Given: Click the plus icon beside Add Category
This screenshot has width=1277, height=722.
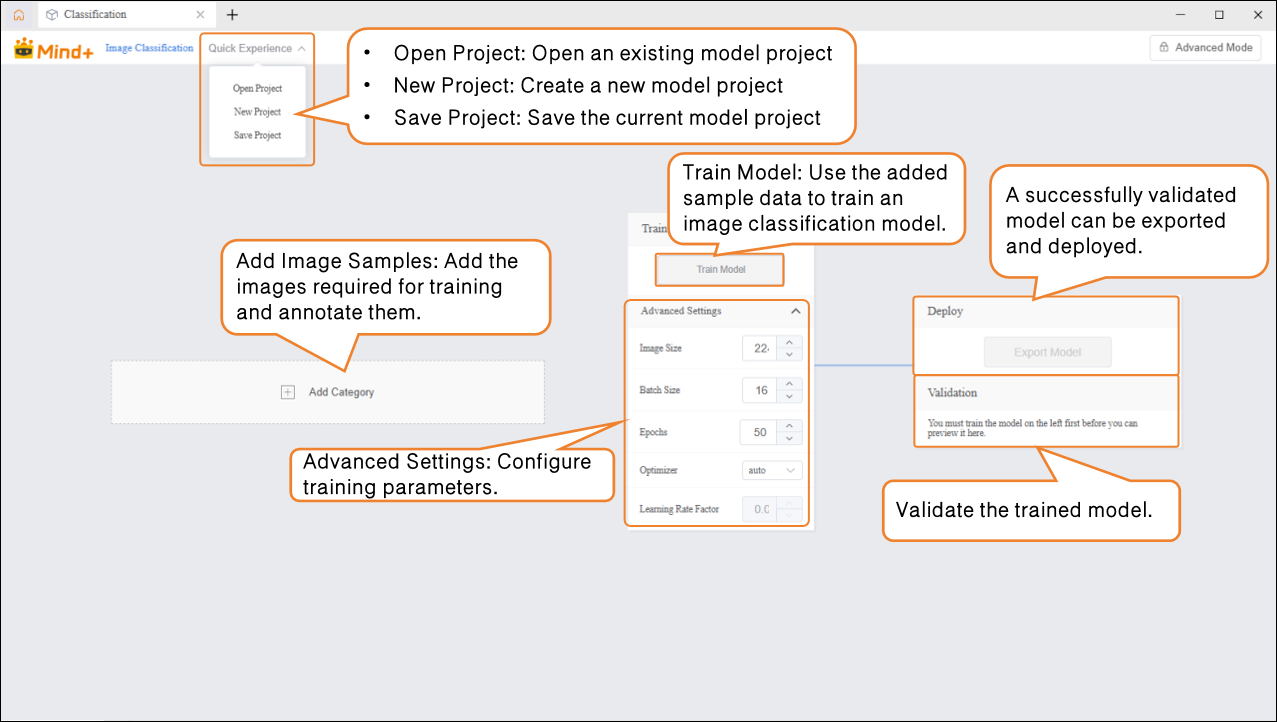Looking at the screenshot, I should (288, 392).
